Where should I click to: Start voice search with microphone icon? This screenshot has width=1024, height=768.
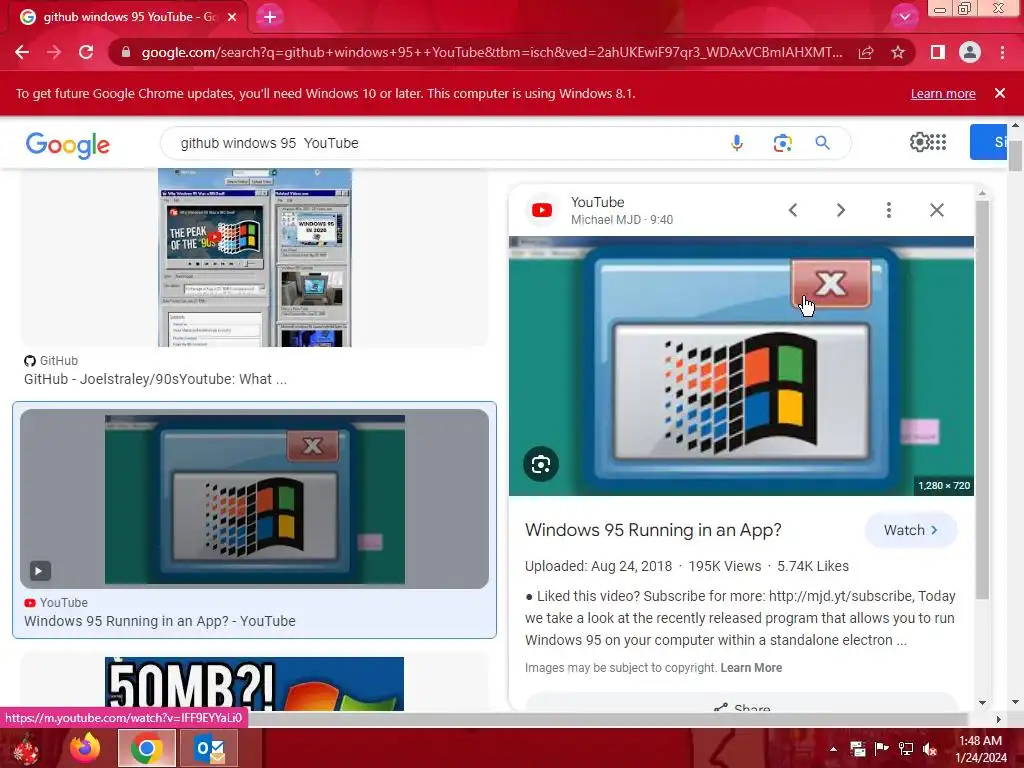[737, 142]
